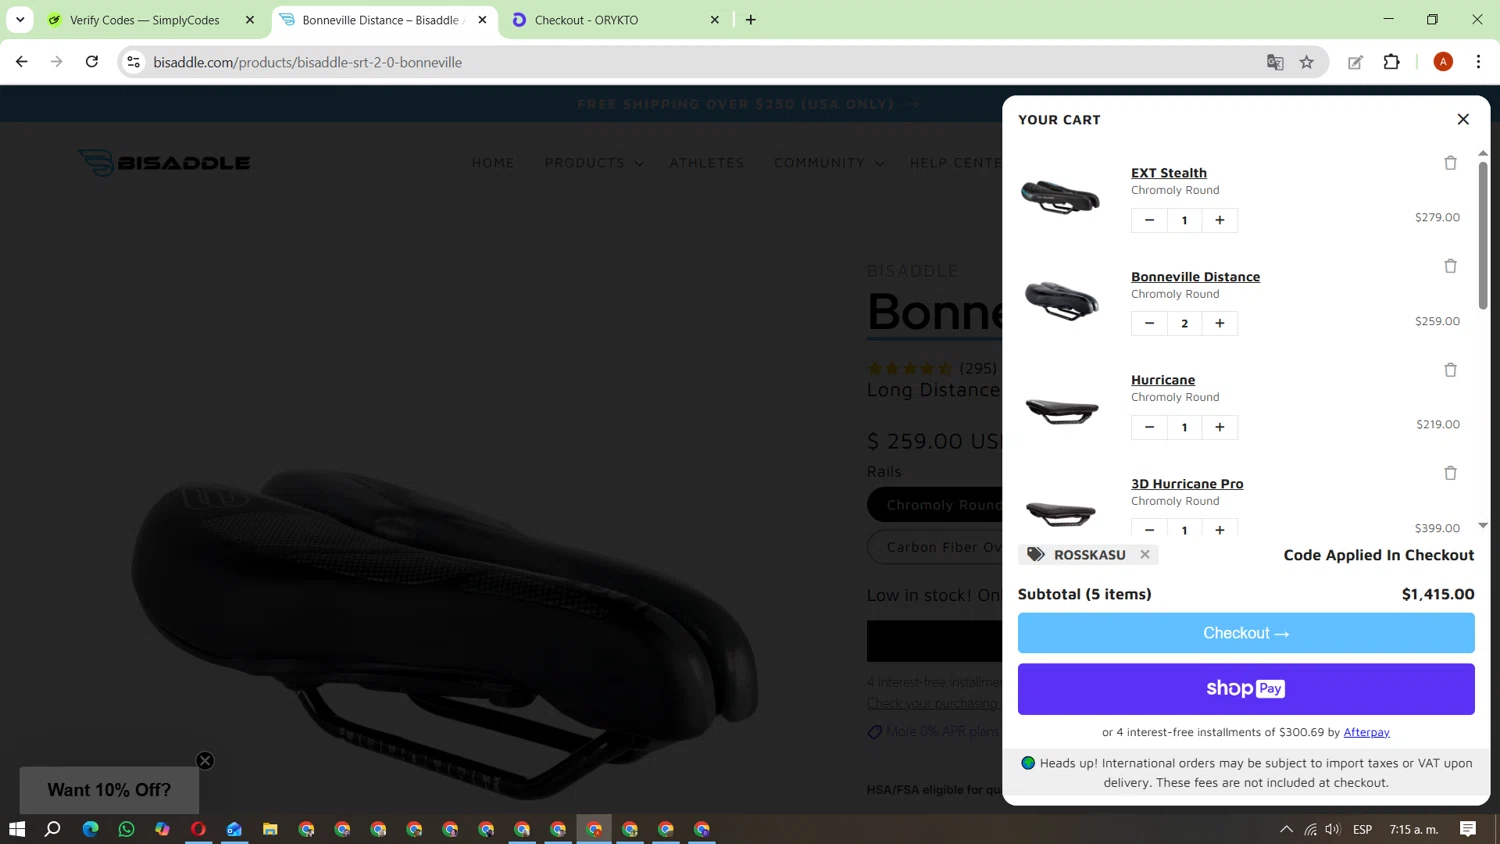View the EXT Stealth saddle thumbnail
The width and height of the screenshot is (1500, 844).
[x=1061, y=196]
